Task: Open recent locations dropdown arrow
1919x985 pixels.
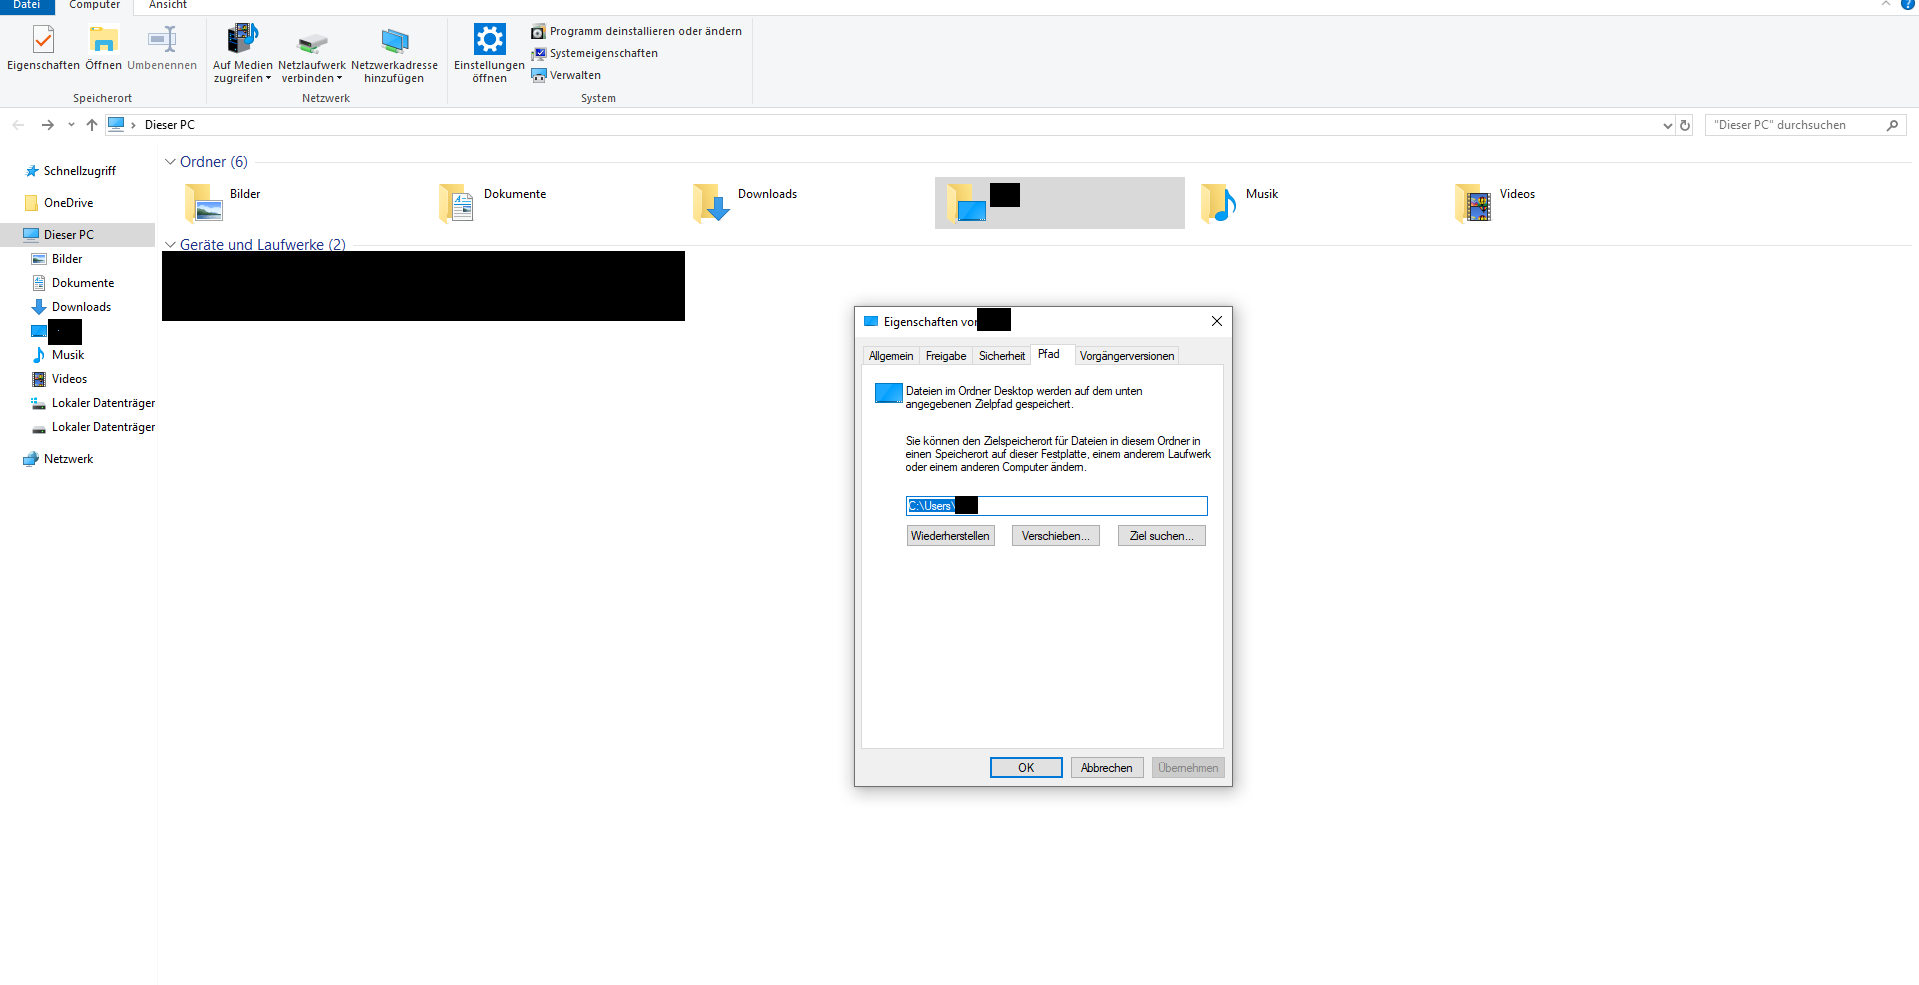Action: (x=71, y=125)
